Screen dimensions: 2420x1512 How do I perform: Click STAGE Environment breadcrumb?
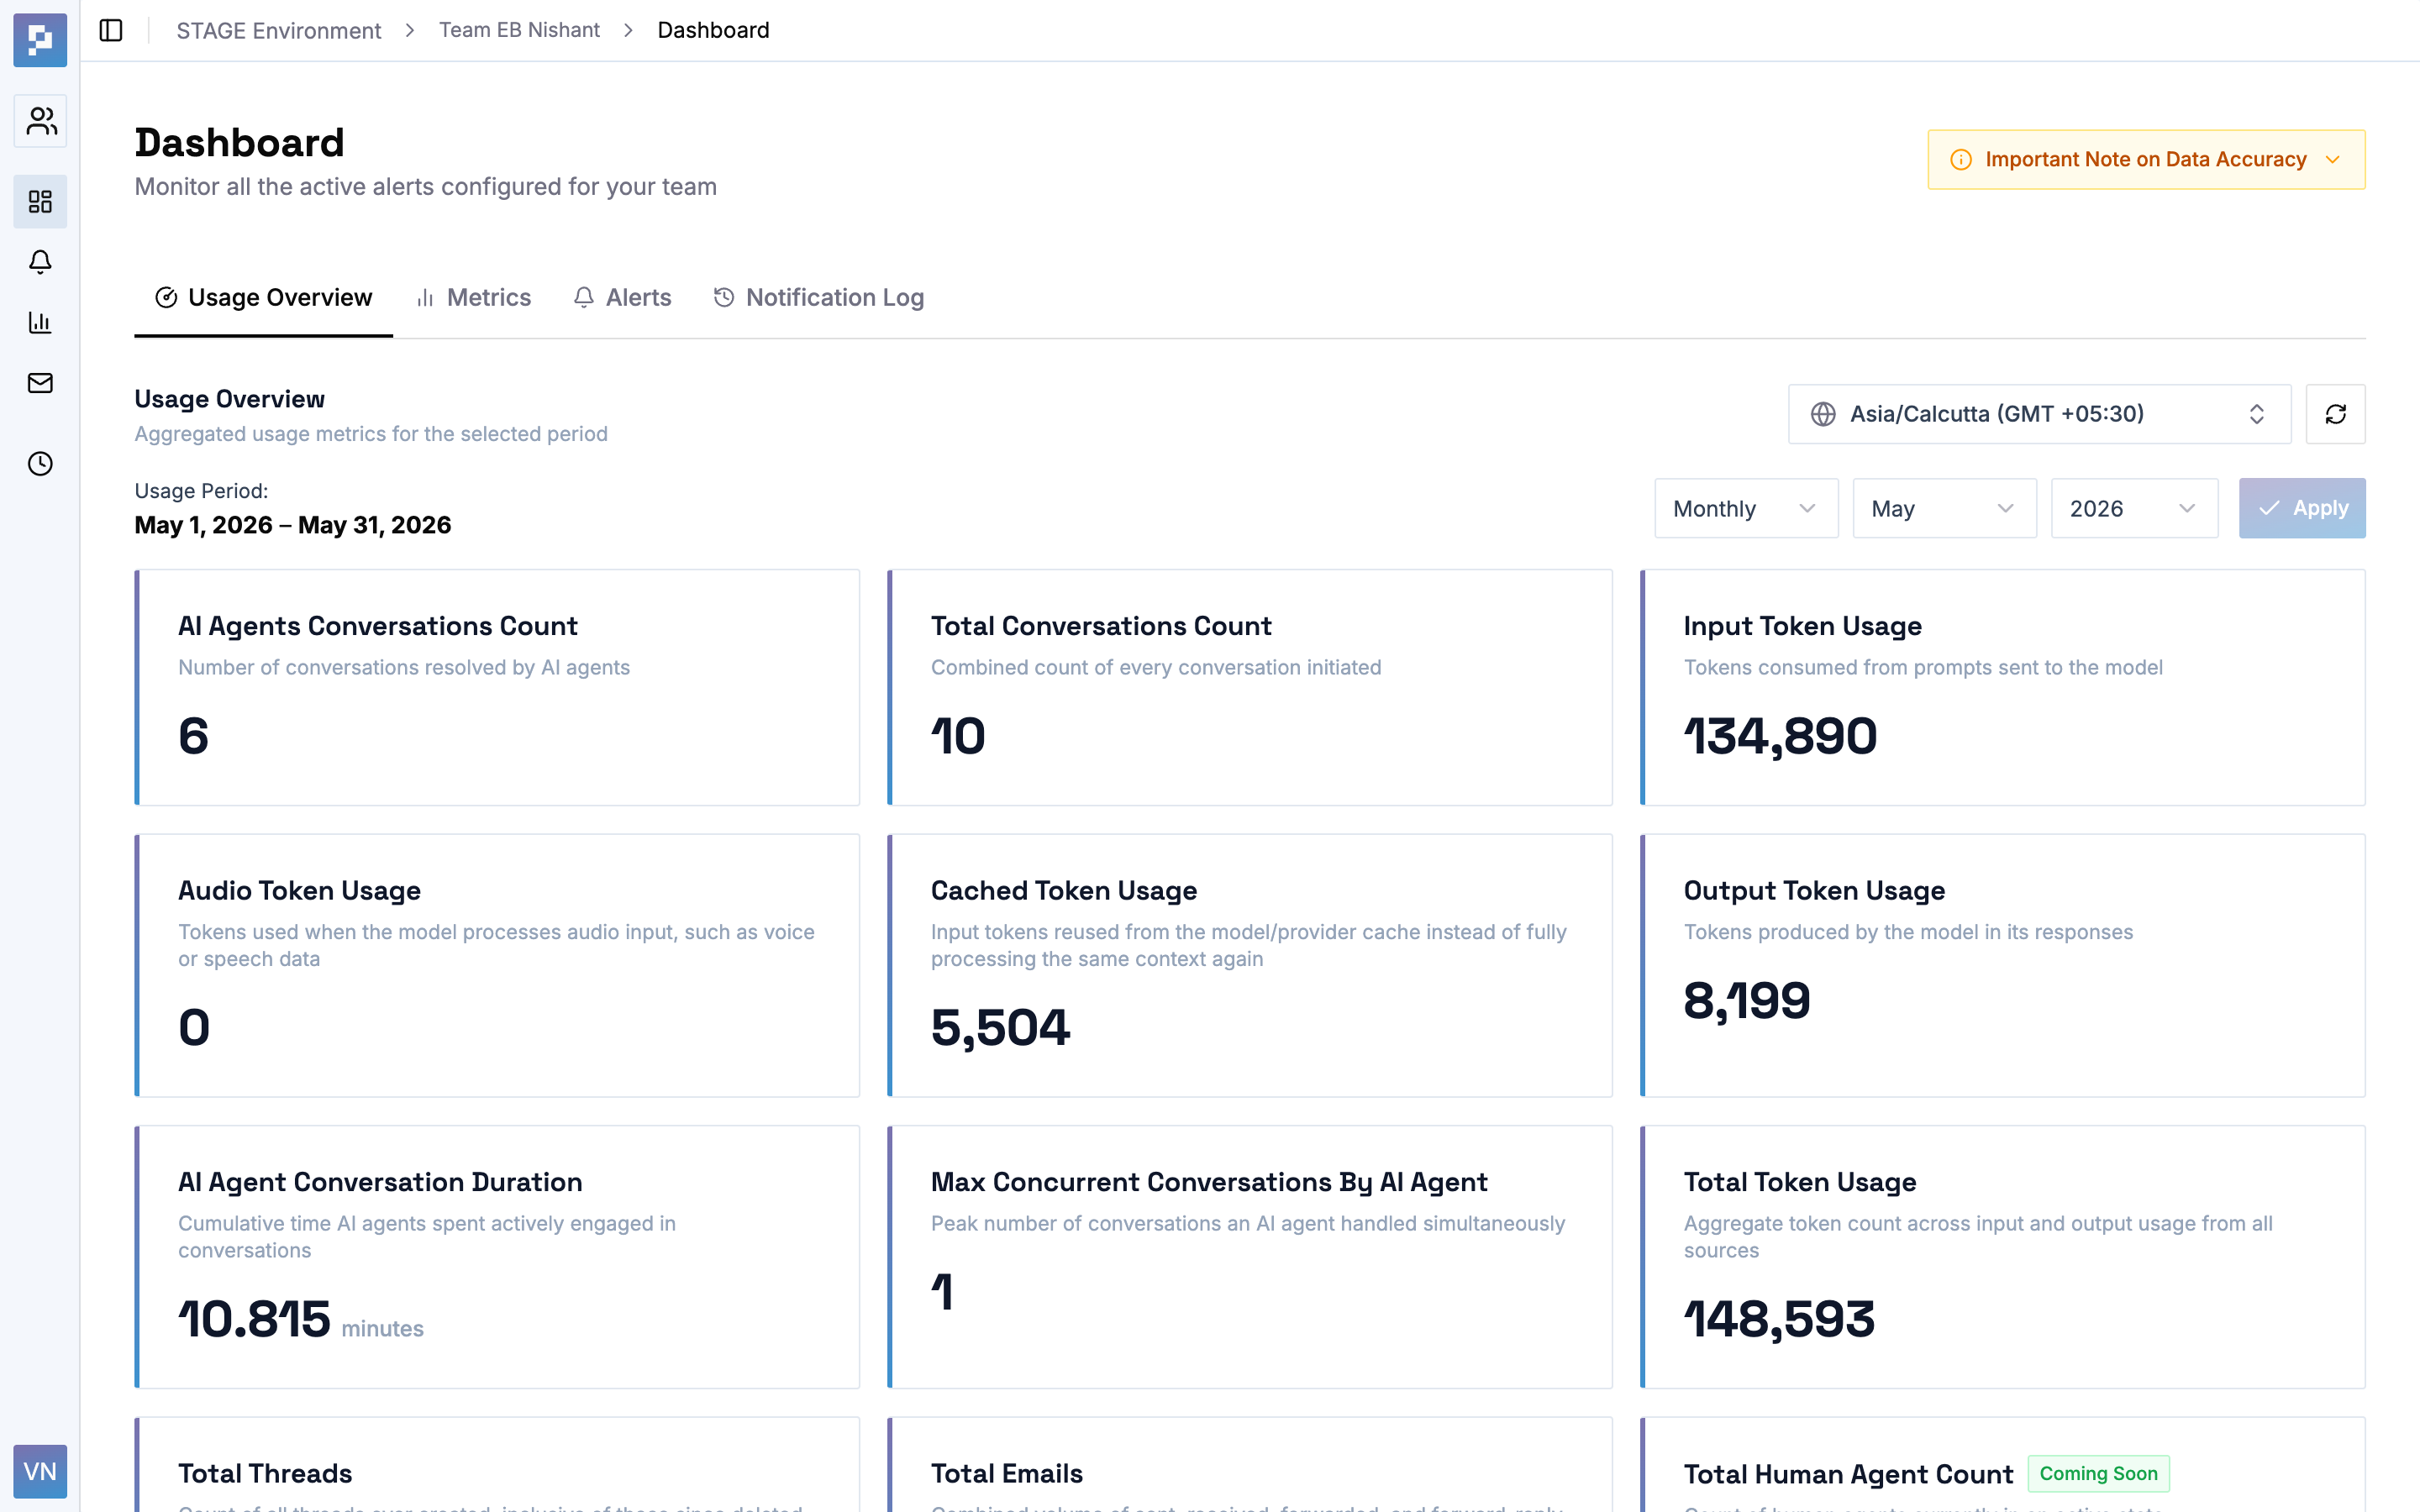278,30
